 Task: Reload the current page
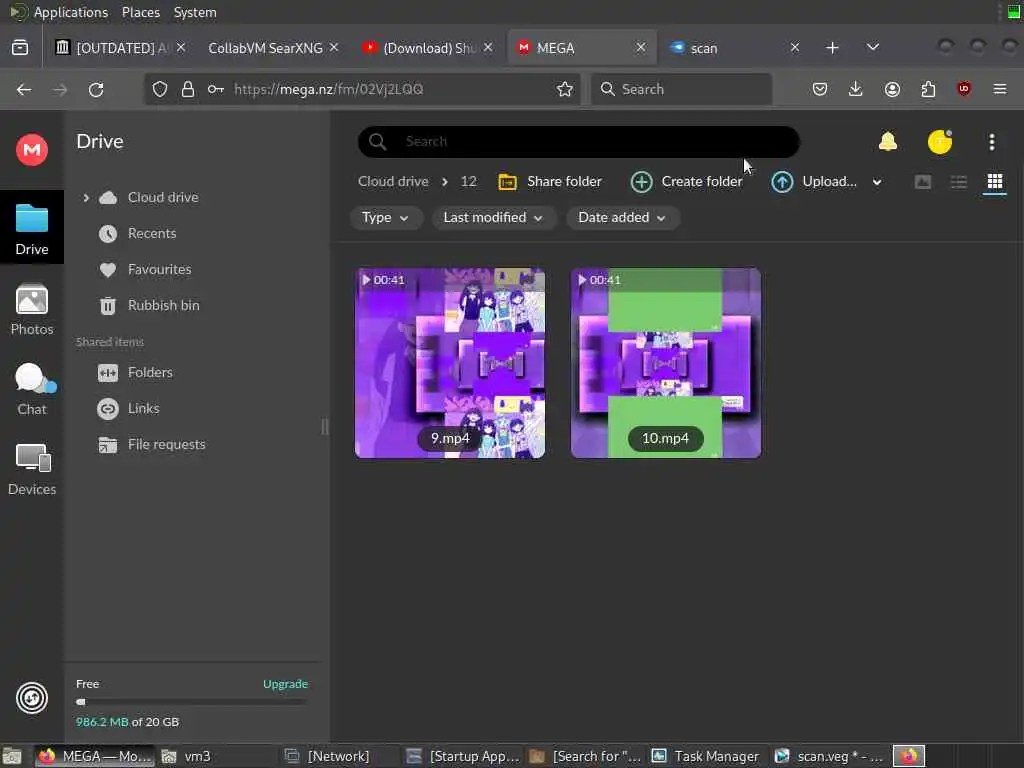click(96, 89)
